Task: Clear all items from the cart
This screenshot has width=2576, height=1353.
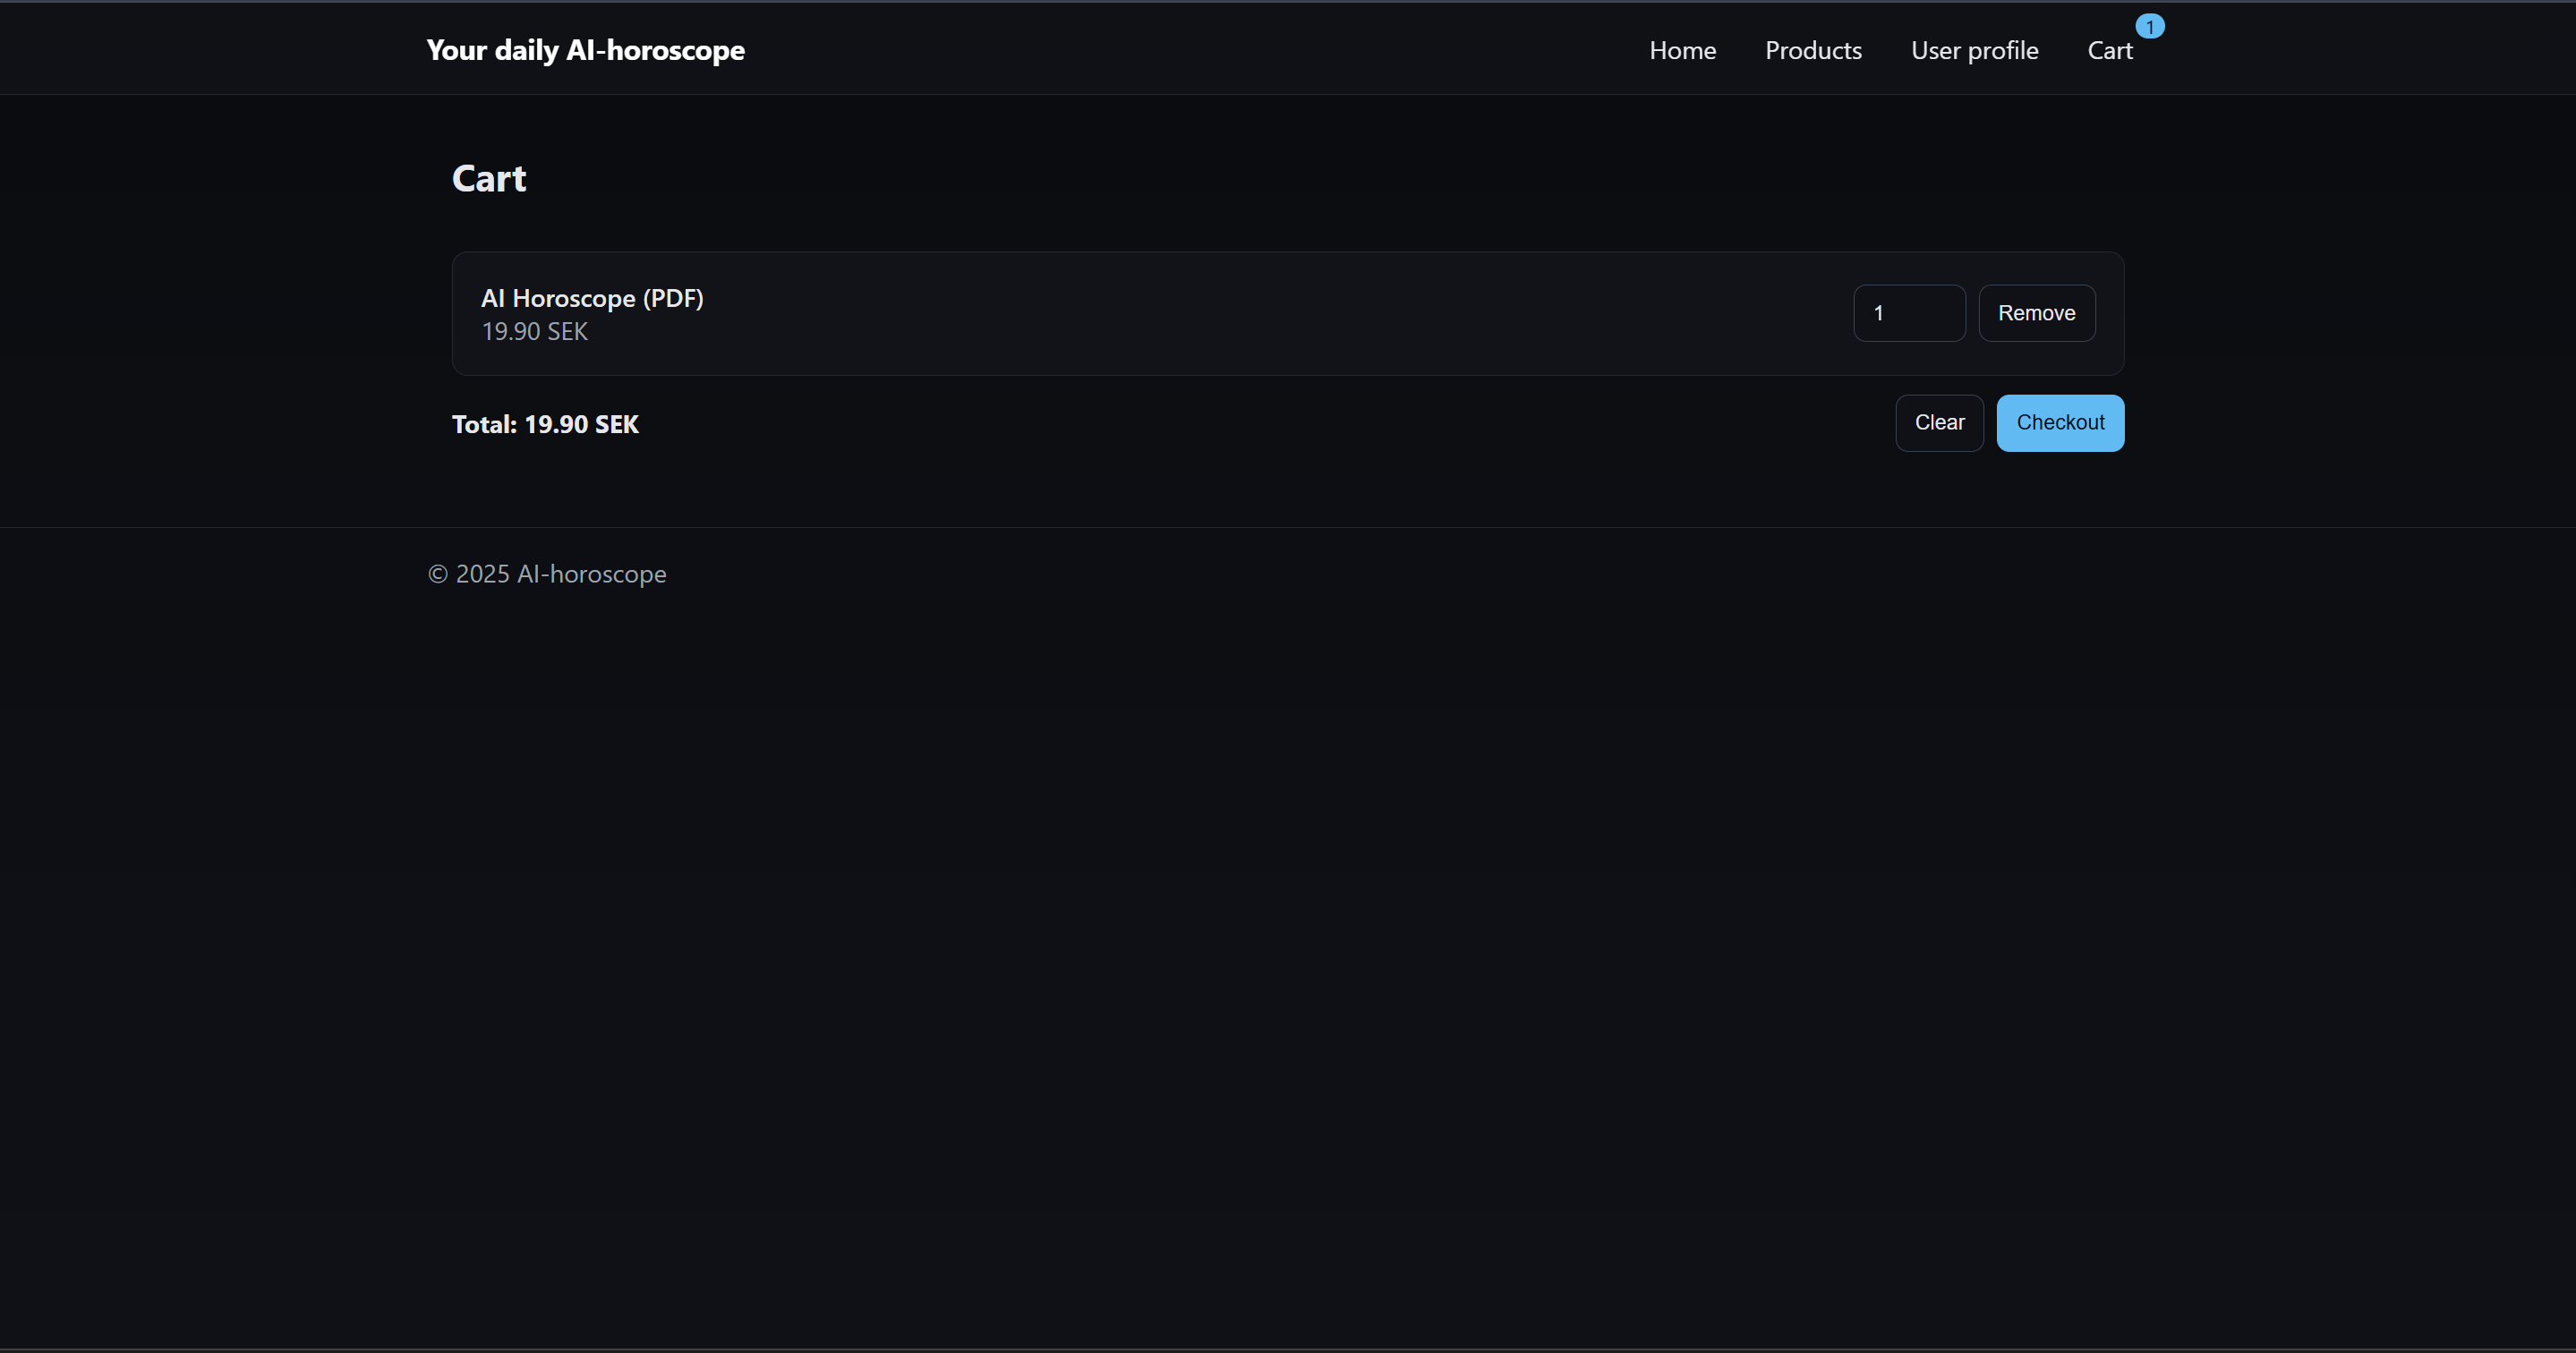Action: [1938, 423]
